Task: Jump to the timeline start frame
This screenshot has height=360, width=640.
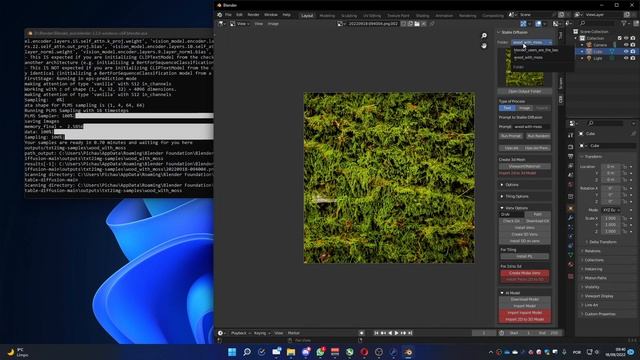Action: 376,333
